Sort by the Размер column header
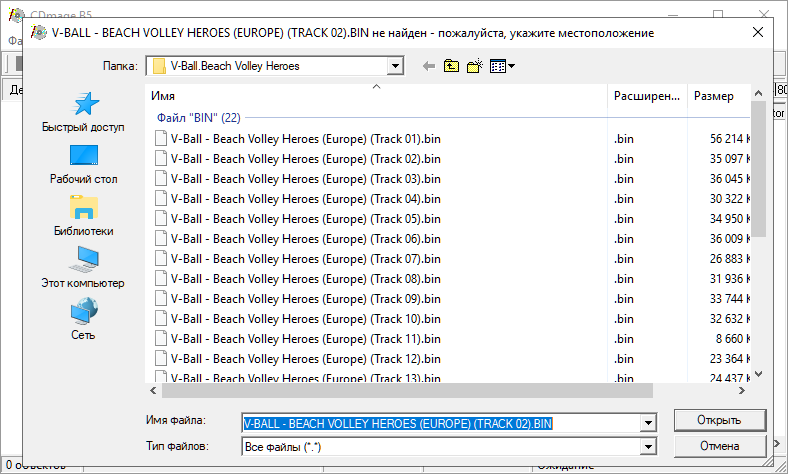The image size is (788, 474). pyautogui.click(x=719, y=96)
